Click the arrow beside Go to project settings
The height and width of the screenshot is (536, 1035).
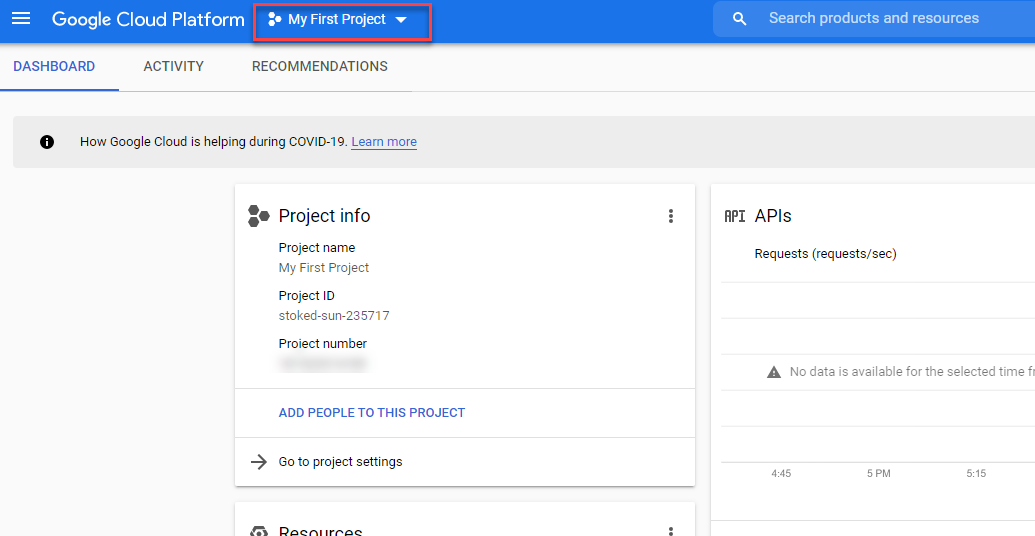pos(259,462)
